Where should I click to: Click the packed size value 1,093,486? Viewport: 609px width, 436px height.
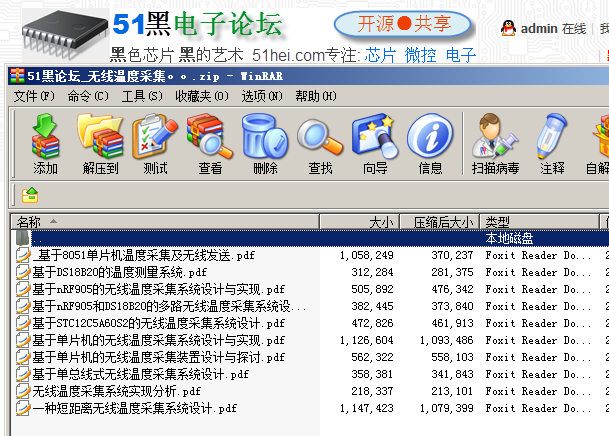click(x=447, y=340)
